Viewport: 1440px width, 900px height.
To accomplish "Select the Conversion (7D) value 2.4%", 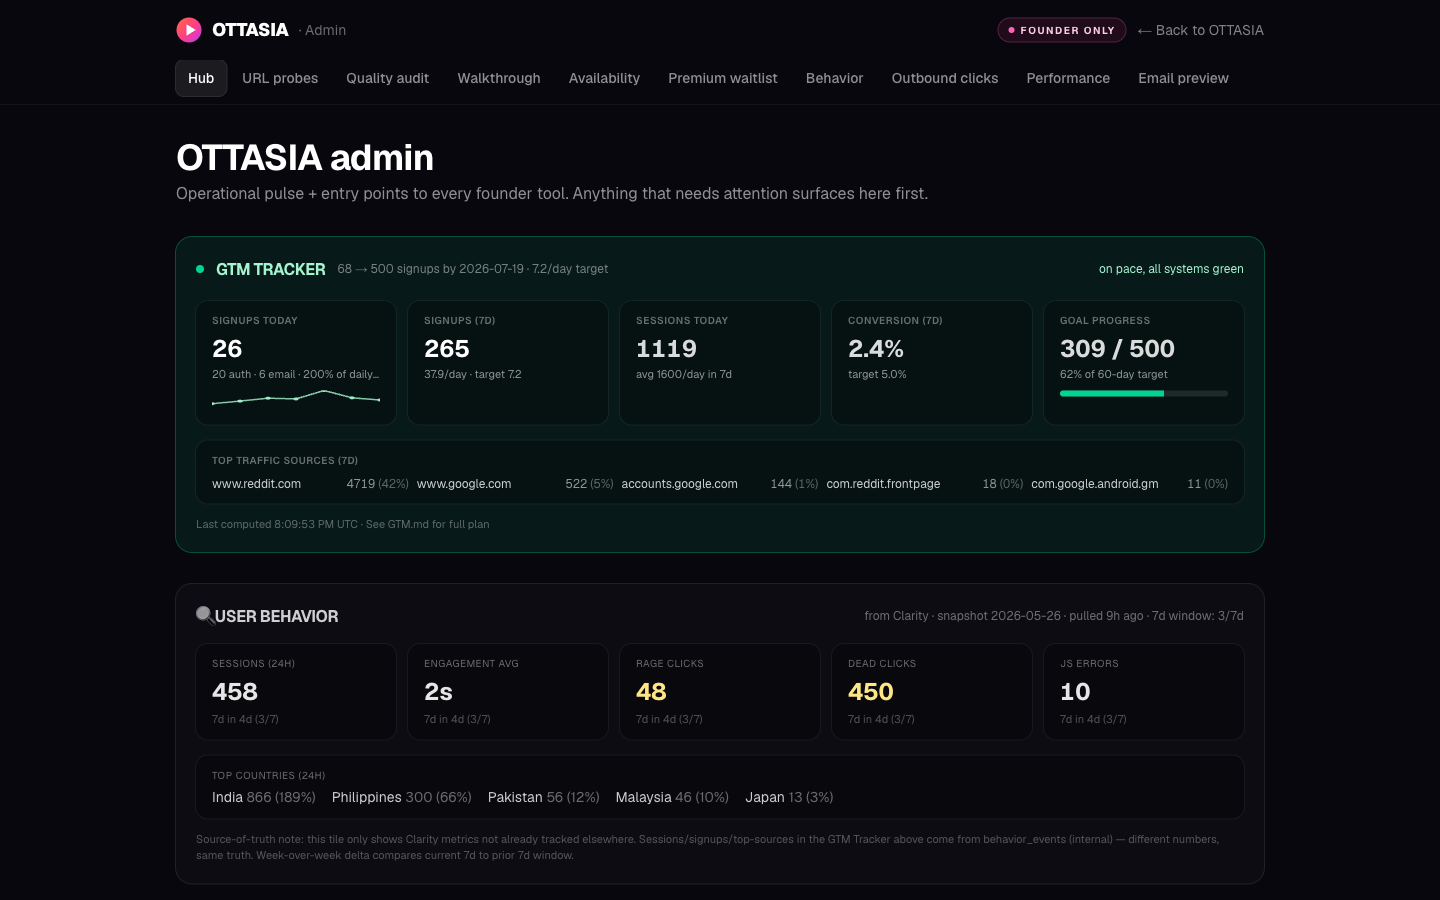I will tap(876, 349).
